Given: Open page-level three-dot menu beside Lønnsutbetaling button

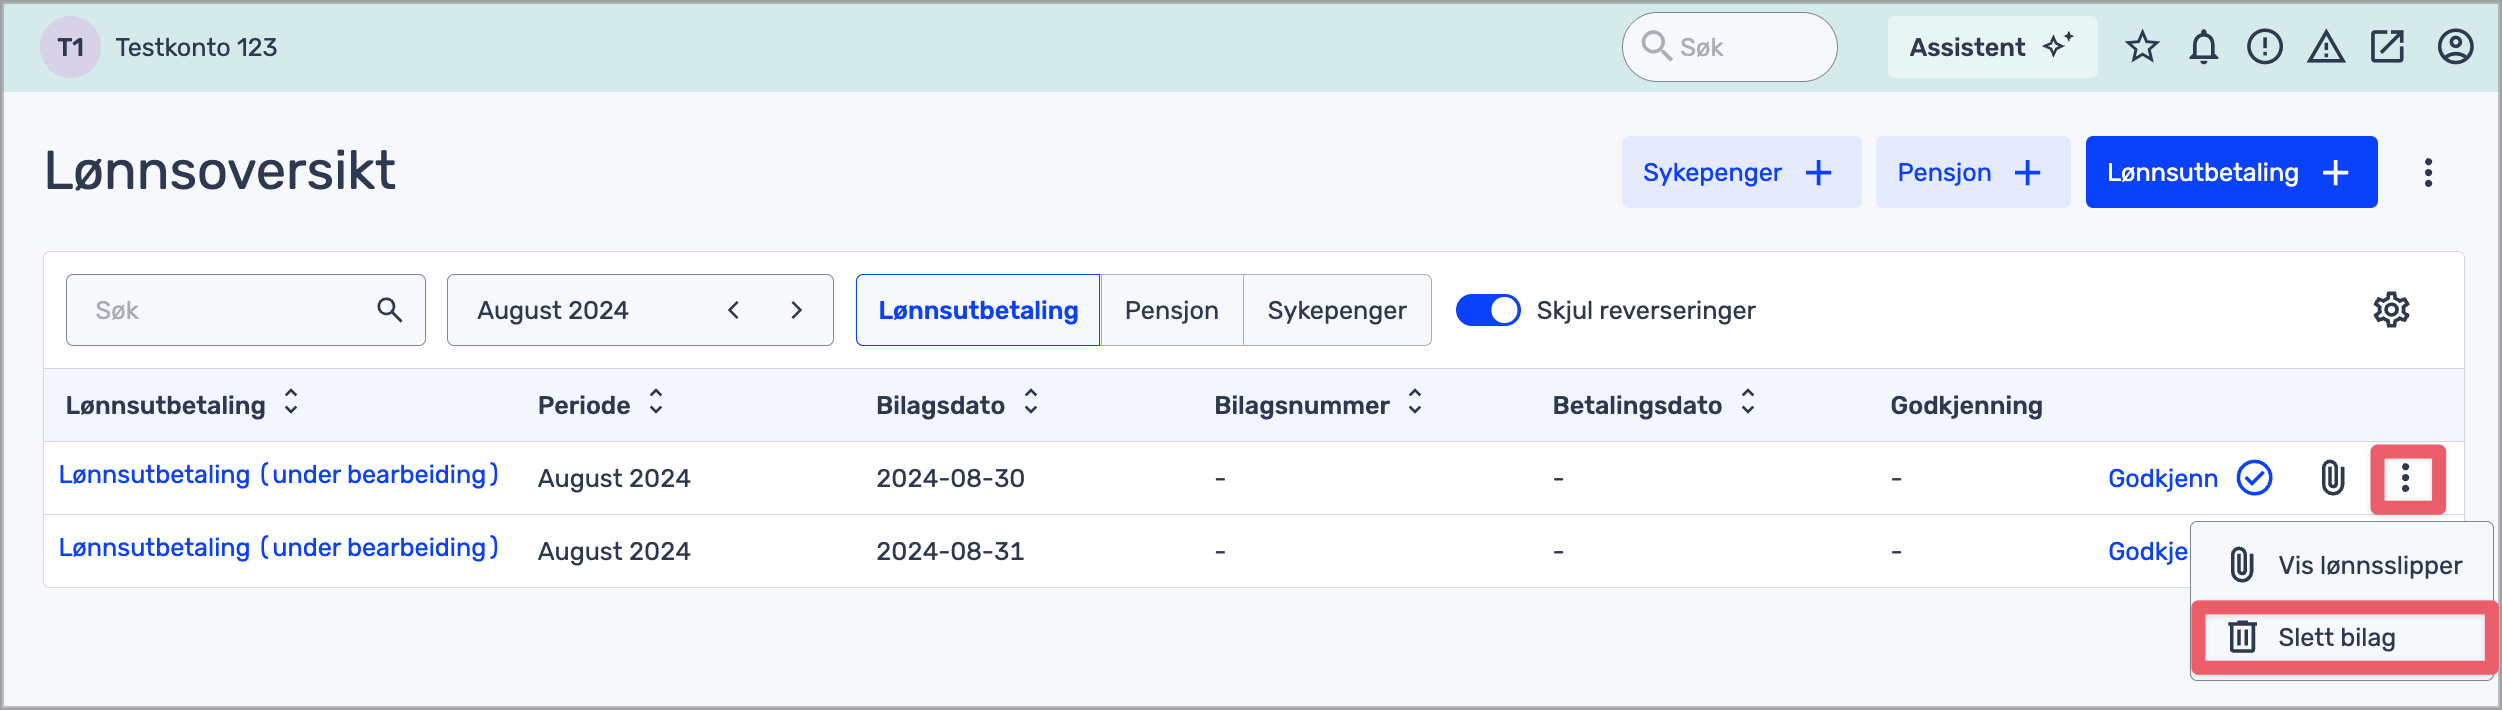Looking at the screenshot, I should coord(2428,172).
